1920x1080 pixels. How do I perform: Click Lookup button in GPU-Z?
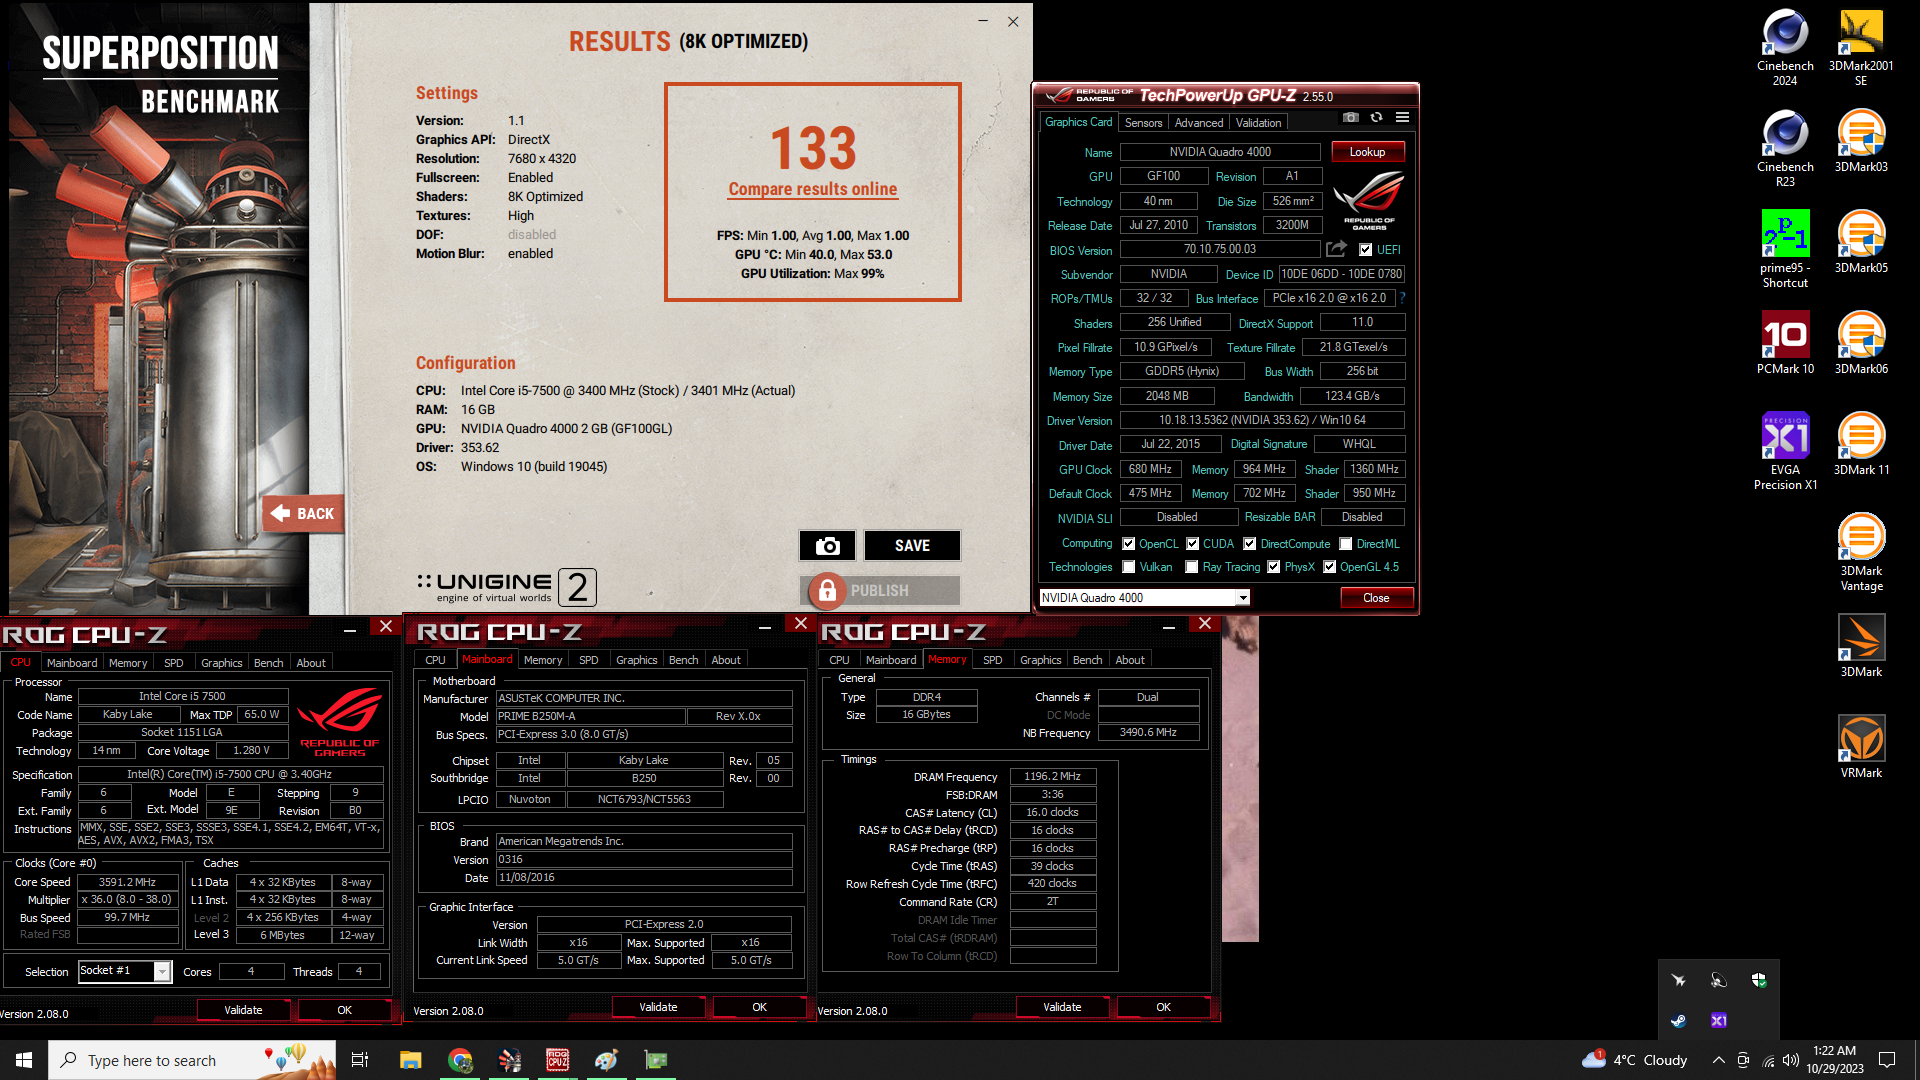click(x=1367, y=152)
